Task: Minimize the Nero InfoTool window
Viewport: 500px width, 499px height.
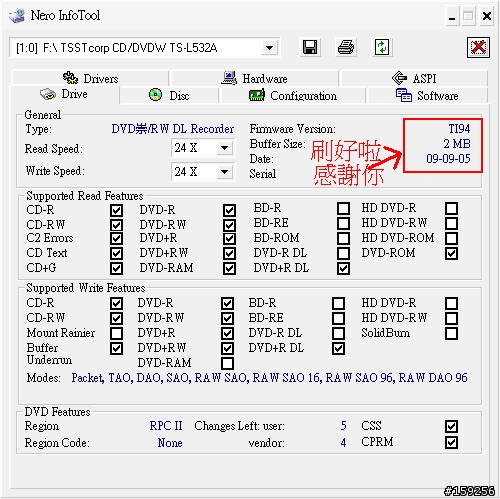Action: point(452,16)
